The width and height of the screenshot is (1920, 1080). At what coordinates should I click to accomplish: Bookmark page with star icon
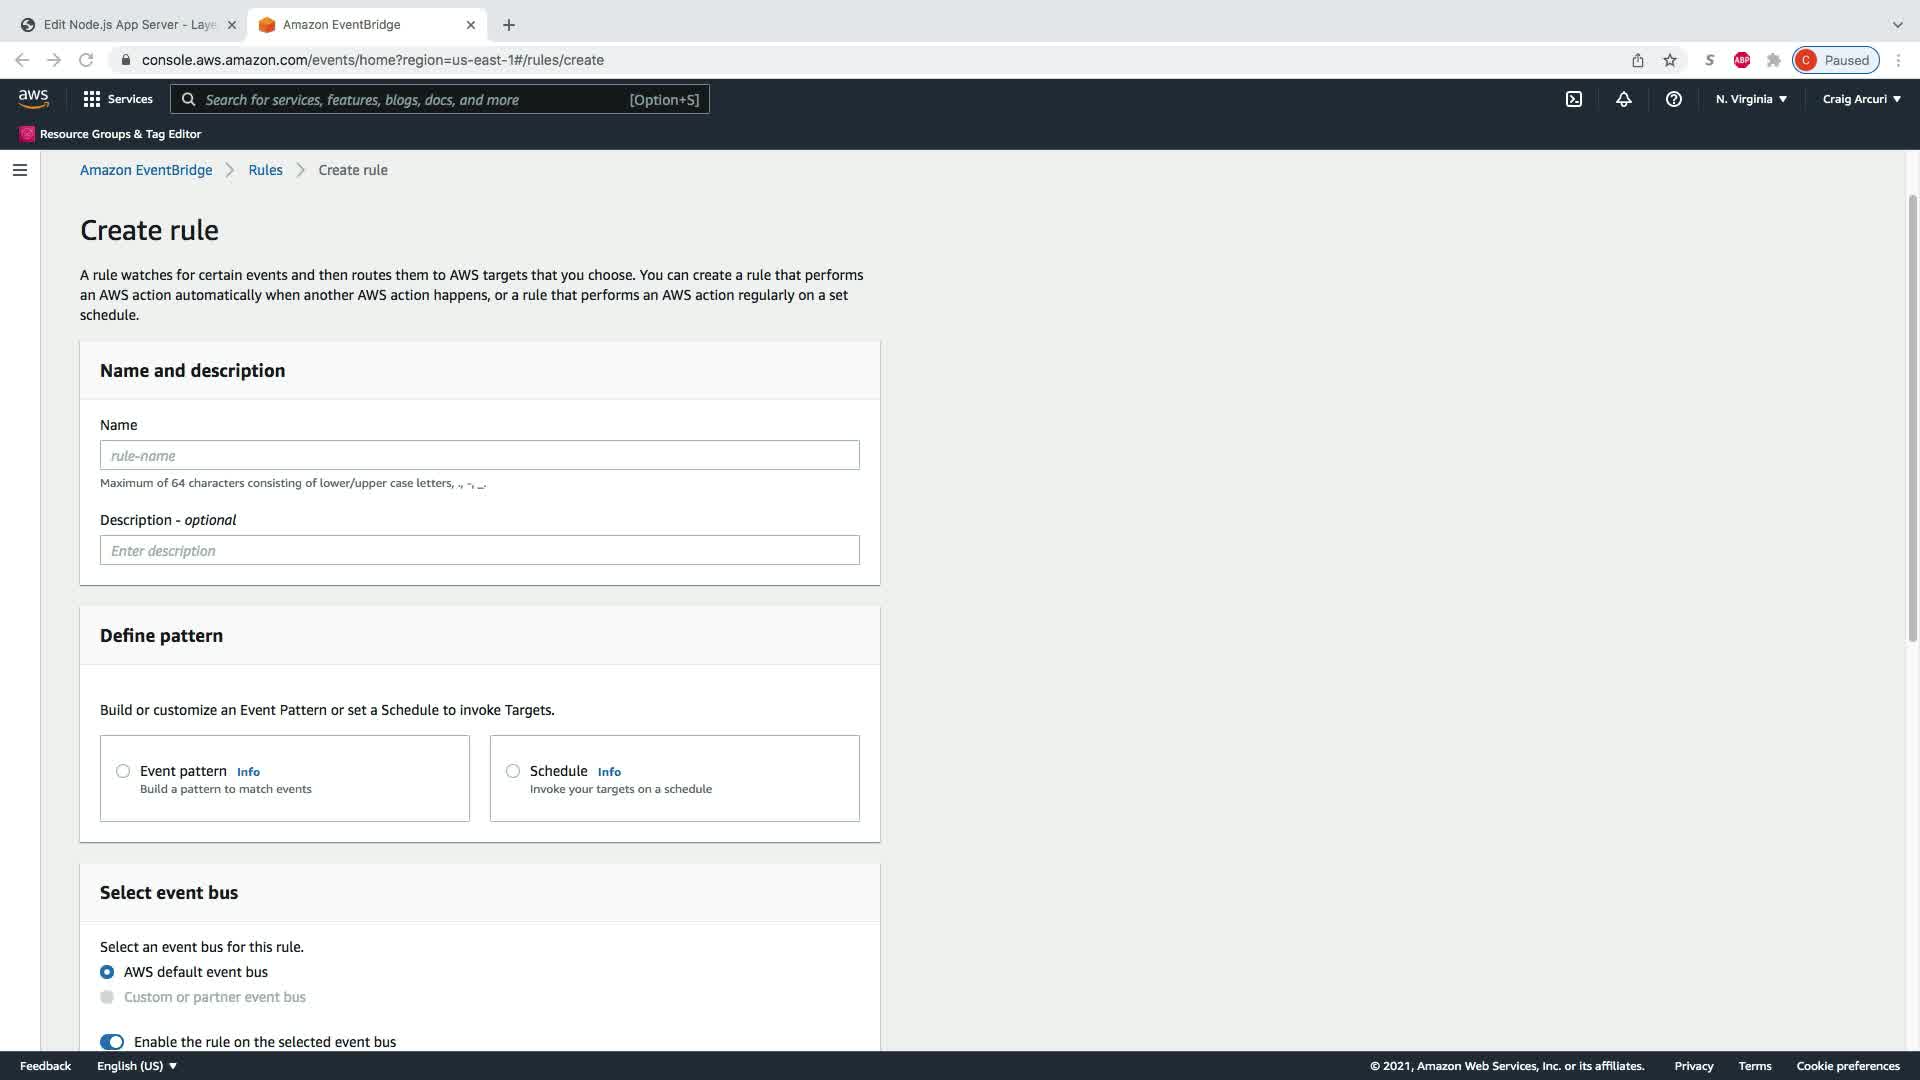tap(1669, 60)
